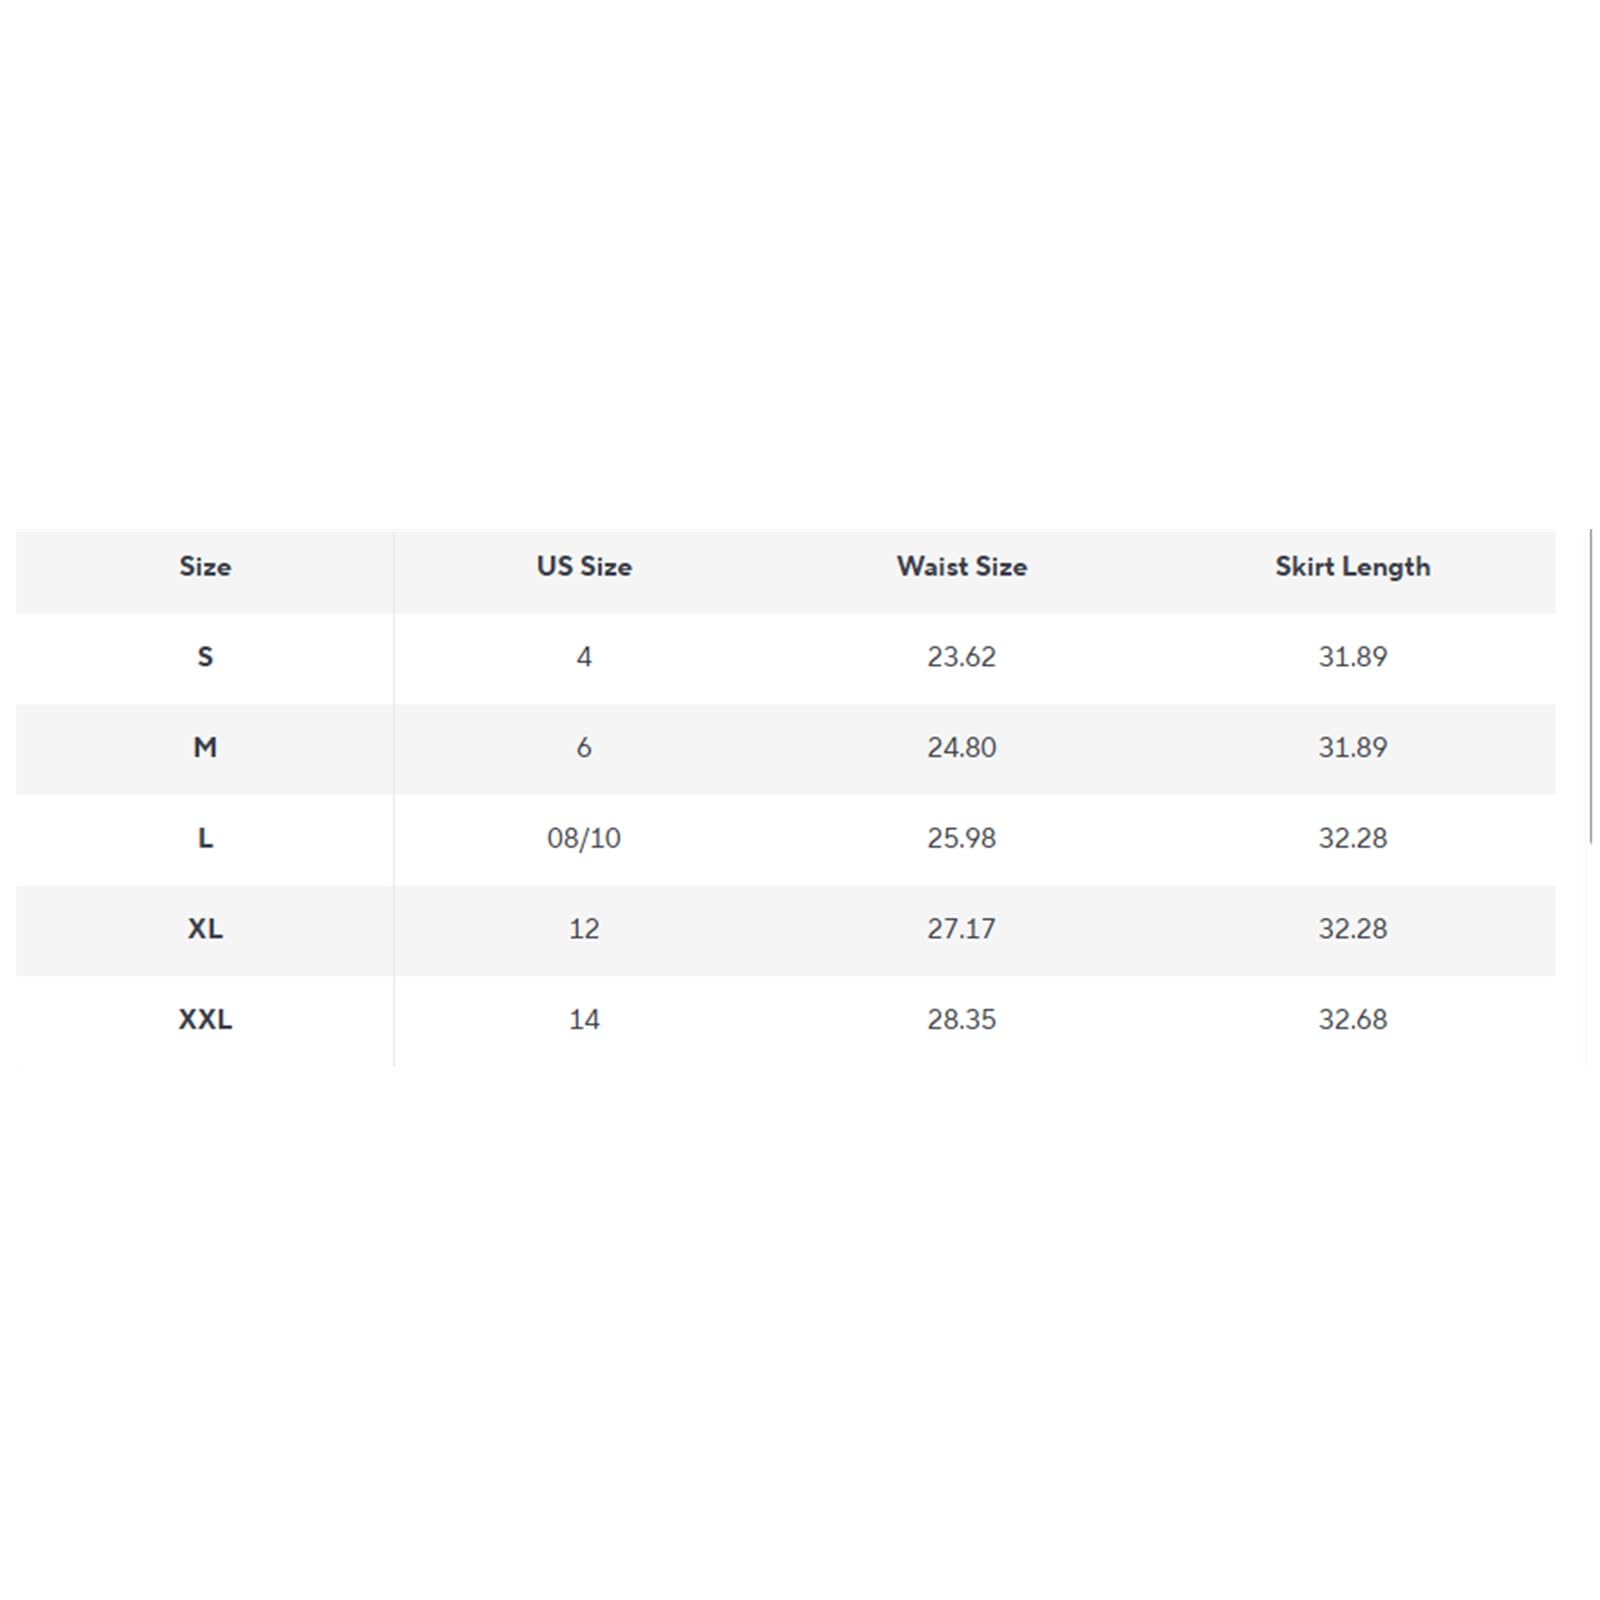Click the Waist Size column header
1600x1600 pixels.
pos(962,566)
